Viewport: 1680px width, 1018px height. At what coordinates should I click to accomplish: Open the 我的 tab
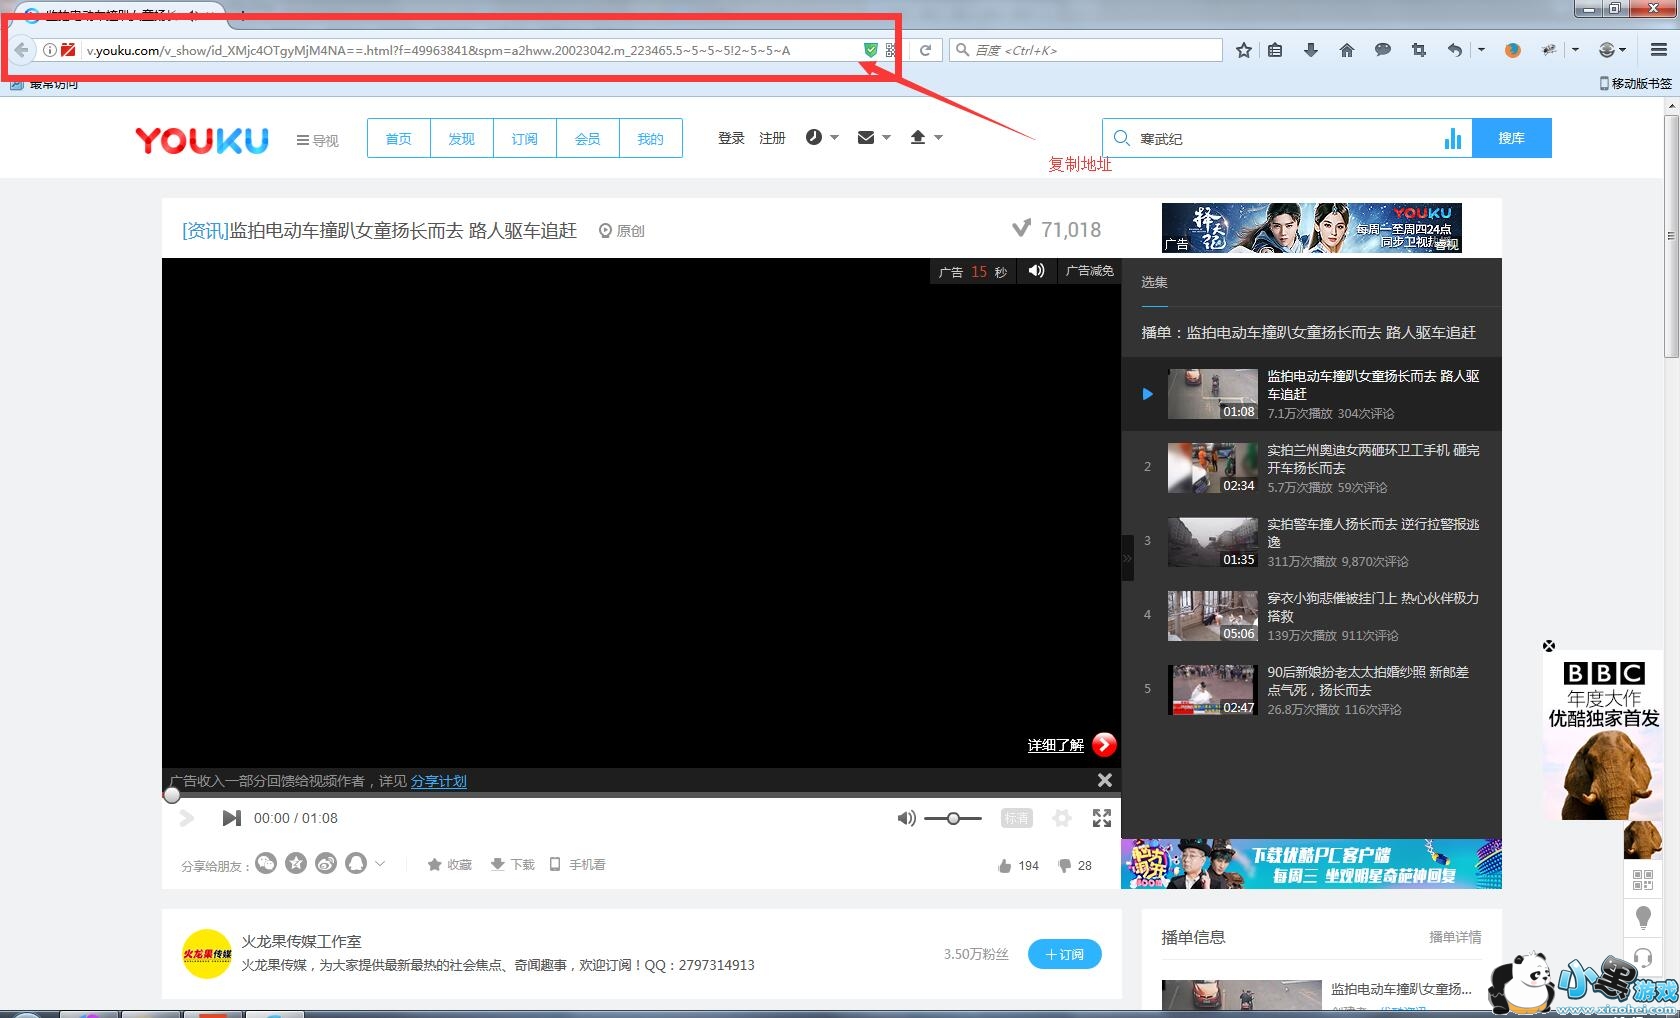point(651,138)
